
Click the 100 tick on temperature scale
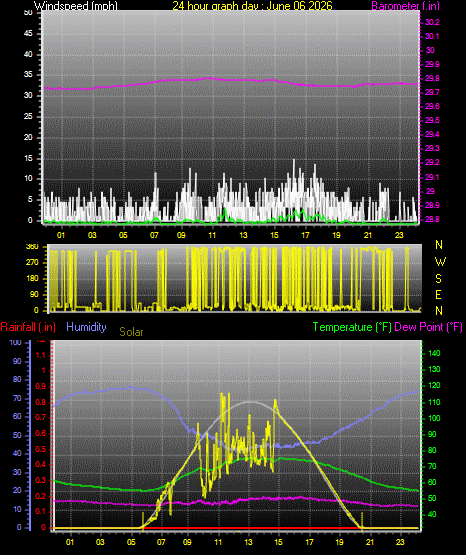tap(434, 418)
